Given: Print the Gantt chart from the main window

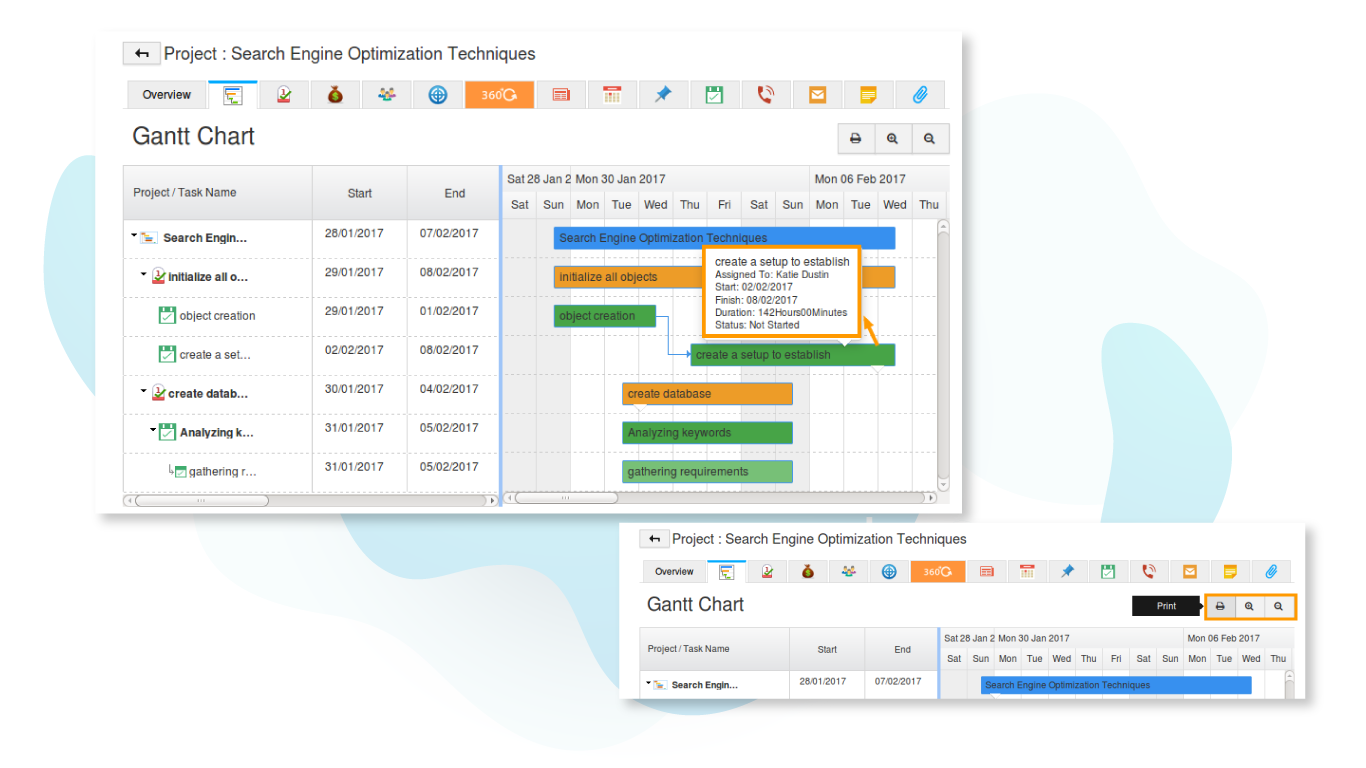Looking at the screenshot, I should tap(855, 139).
